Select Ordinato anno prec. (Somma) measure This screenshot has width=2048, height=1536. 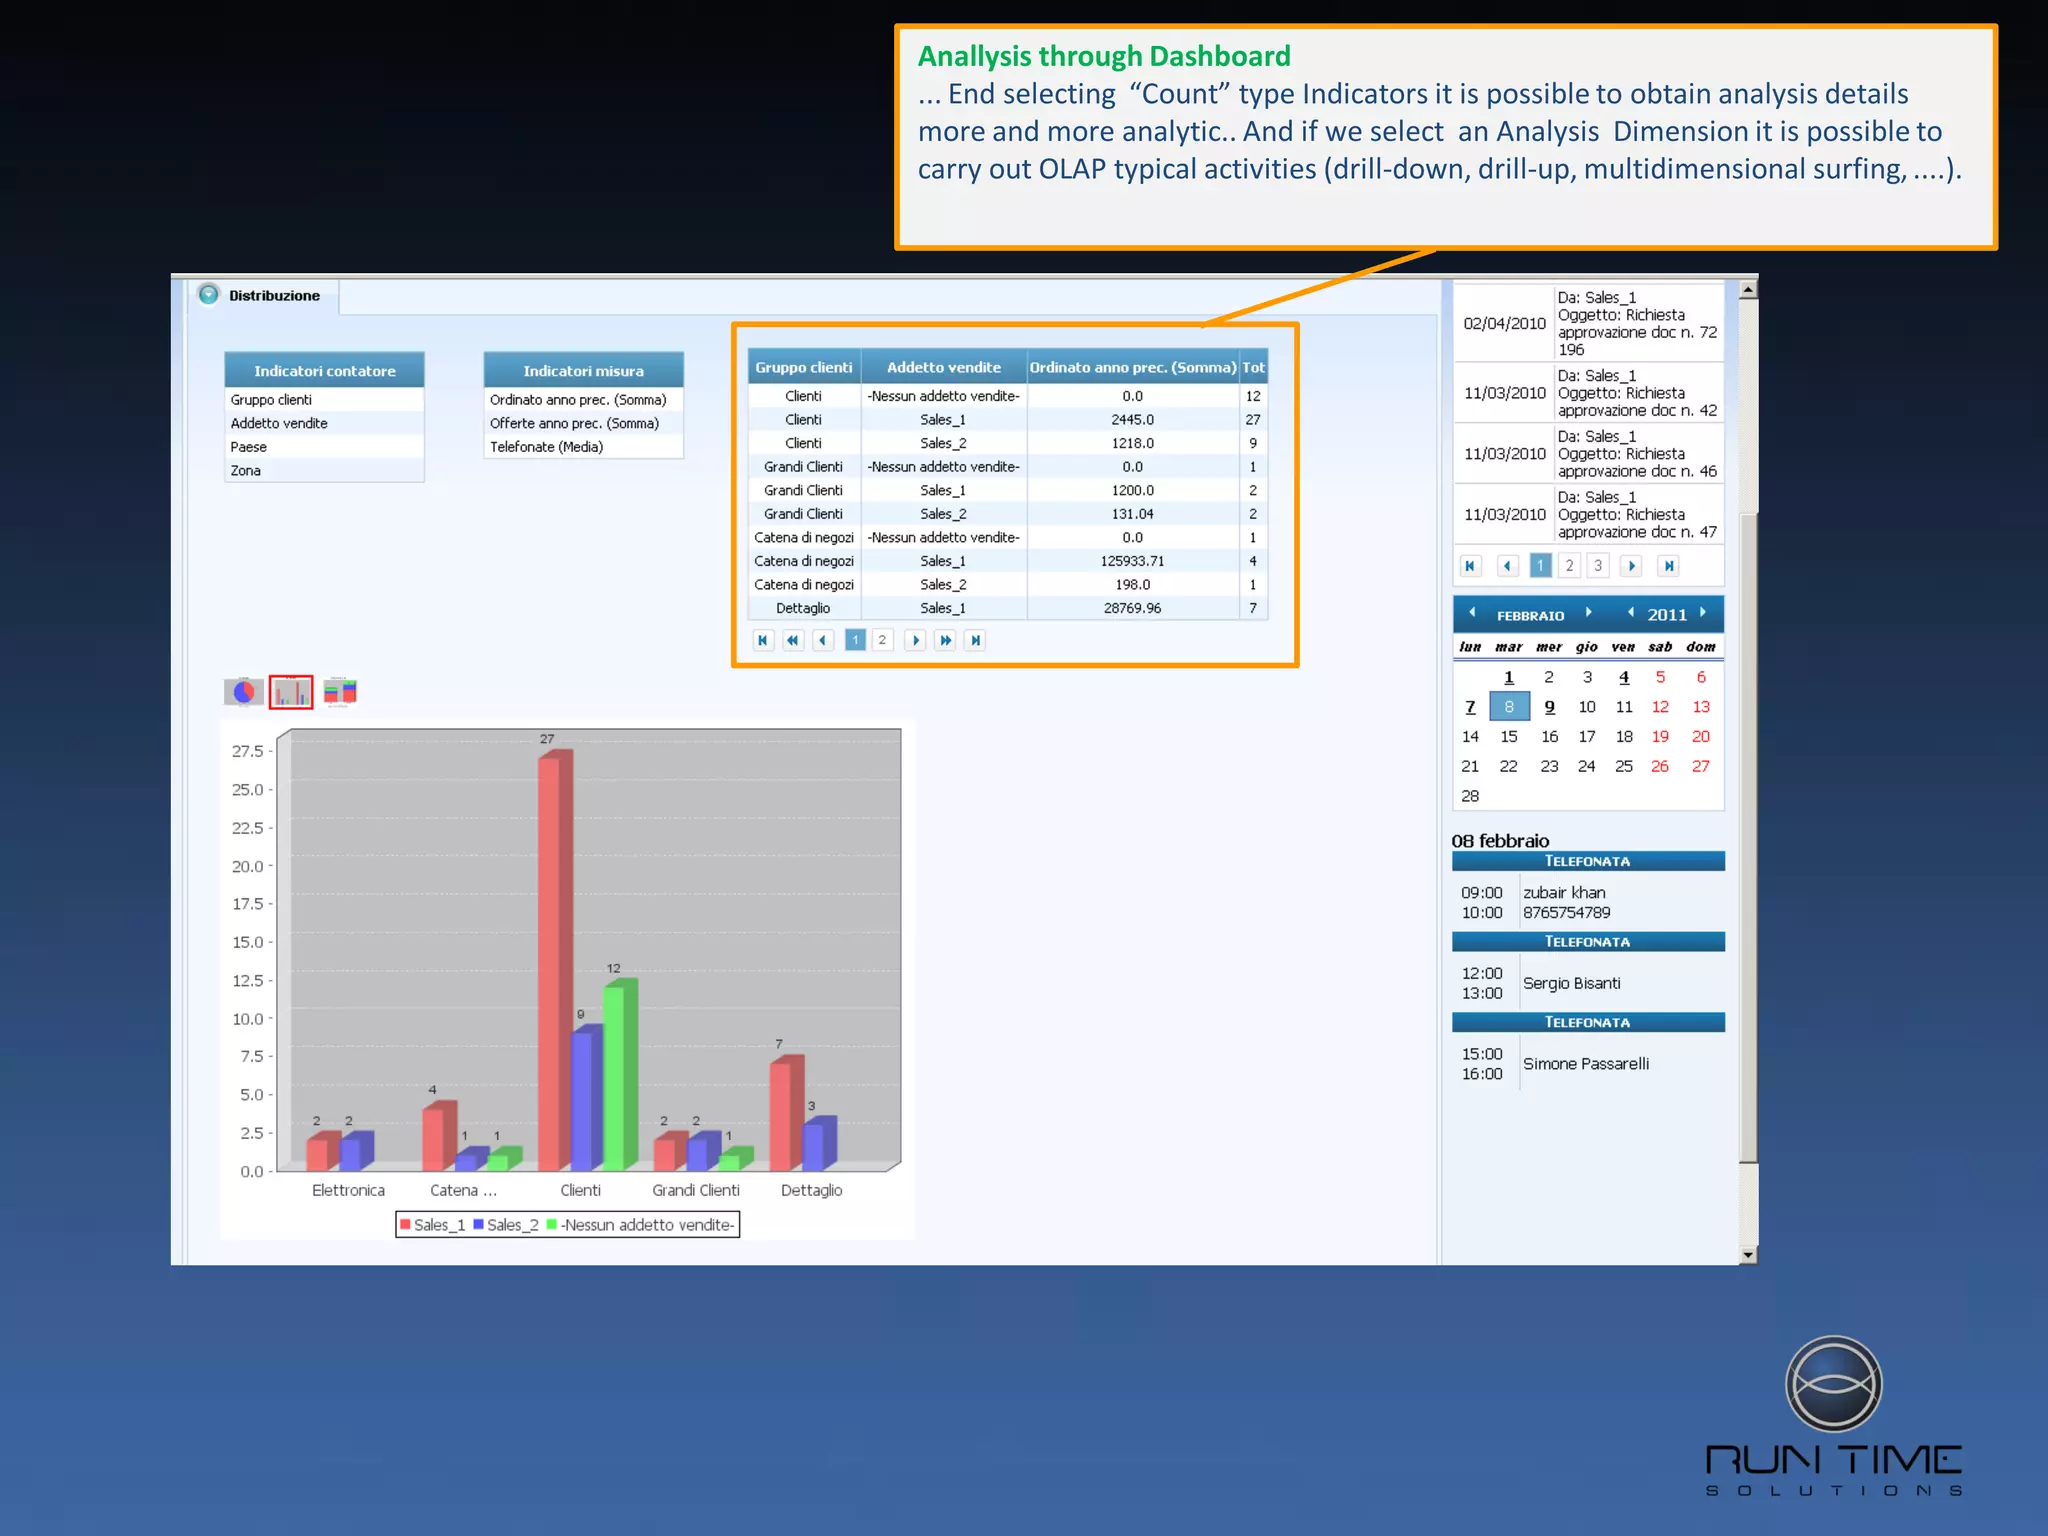coord(583,399)
